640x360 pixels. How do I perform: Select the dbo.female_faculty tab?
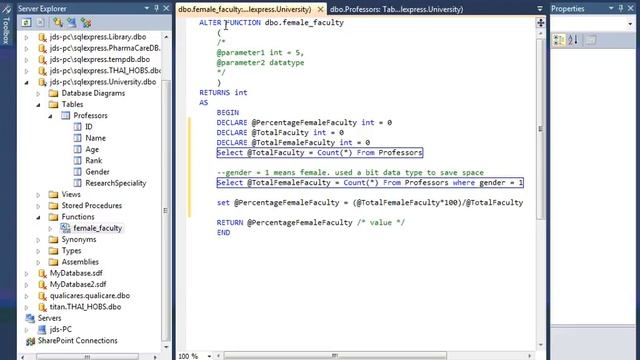point(245,9)
